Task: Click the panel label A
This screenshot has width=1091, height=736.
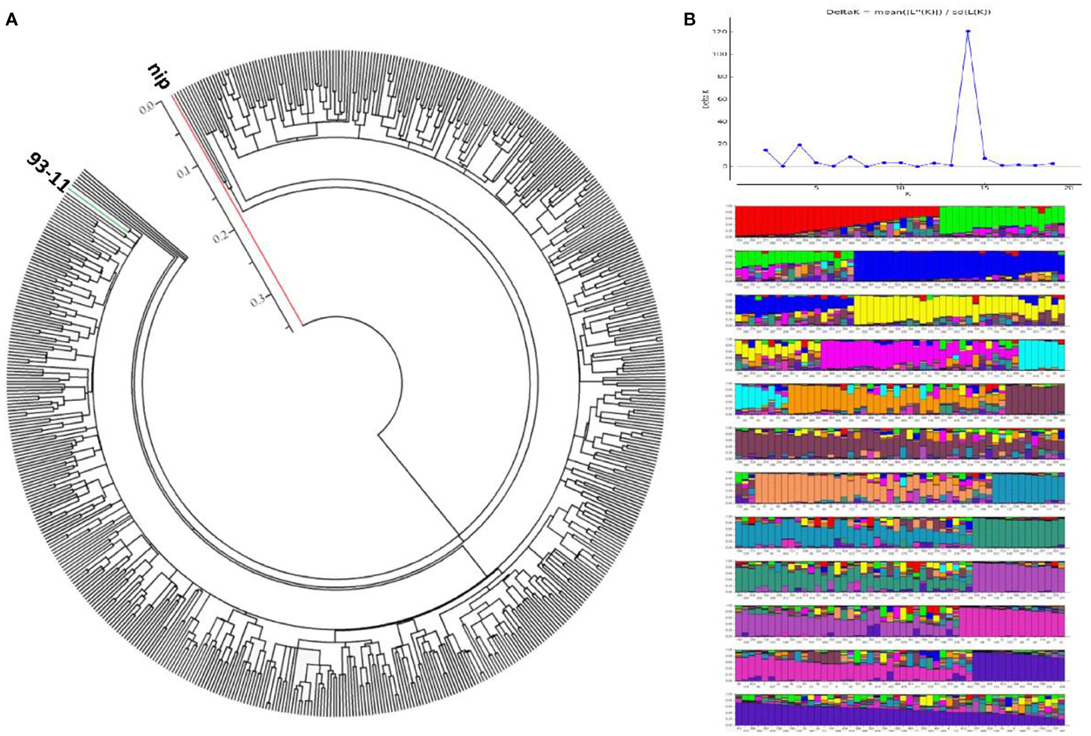Action: click(x=11, y=20)
